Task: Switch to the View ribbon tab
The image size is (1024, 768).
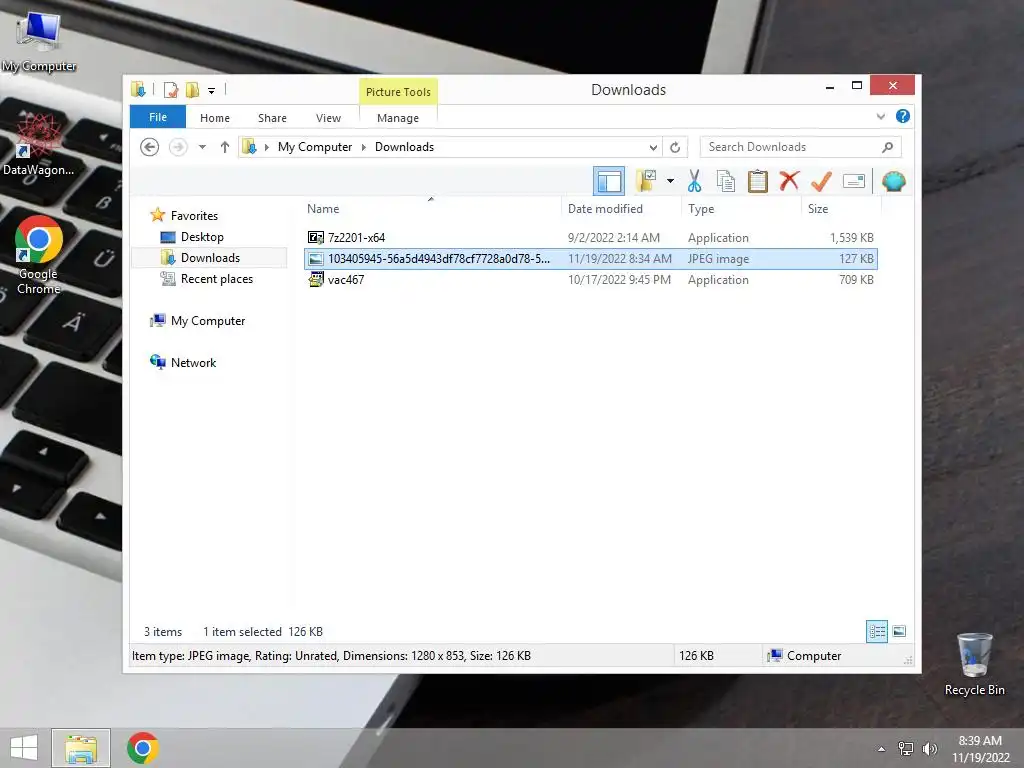Action: 328,118
